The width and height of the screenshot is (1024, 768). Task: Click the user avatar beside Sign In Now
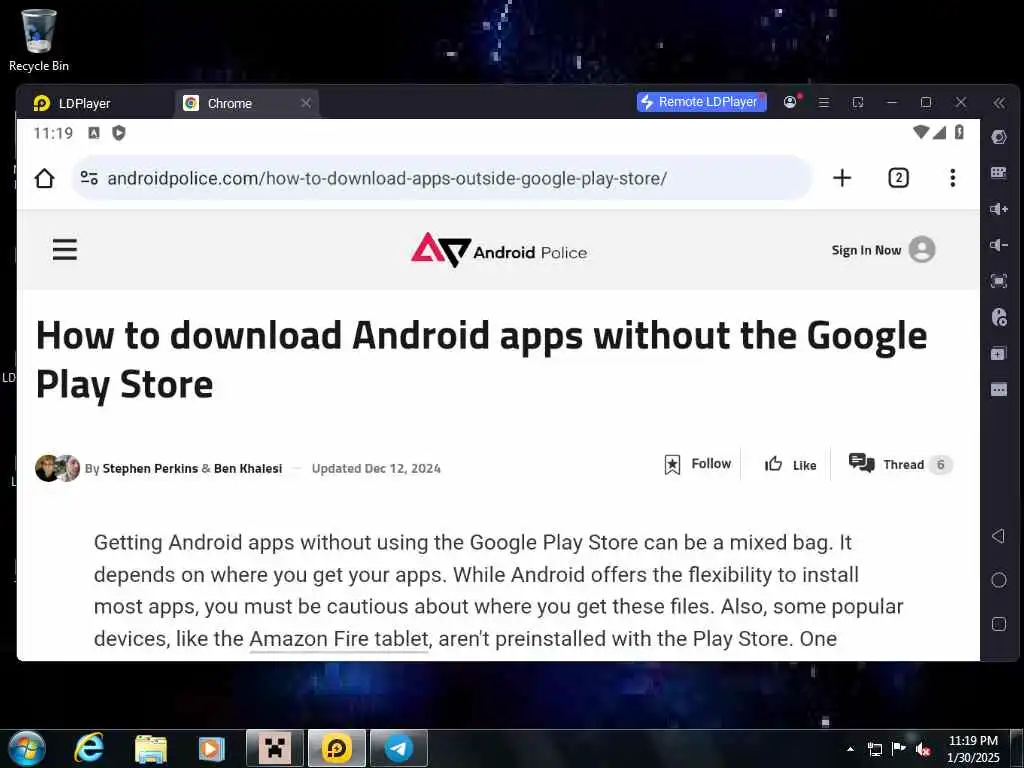pyautogui.click(x=921, y=249)
